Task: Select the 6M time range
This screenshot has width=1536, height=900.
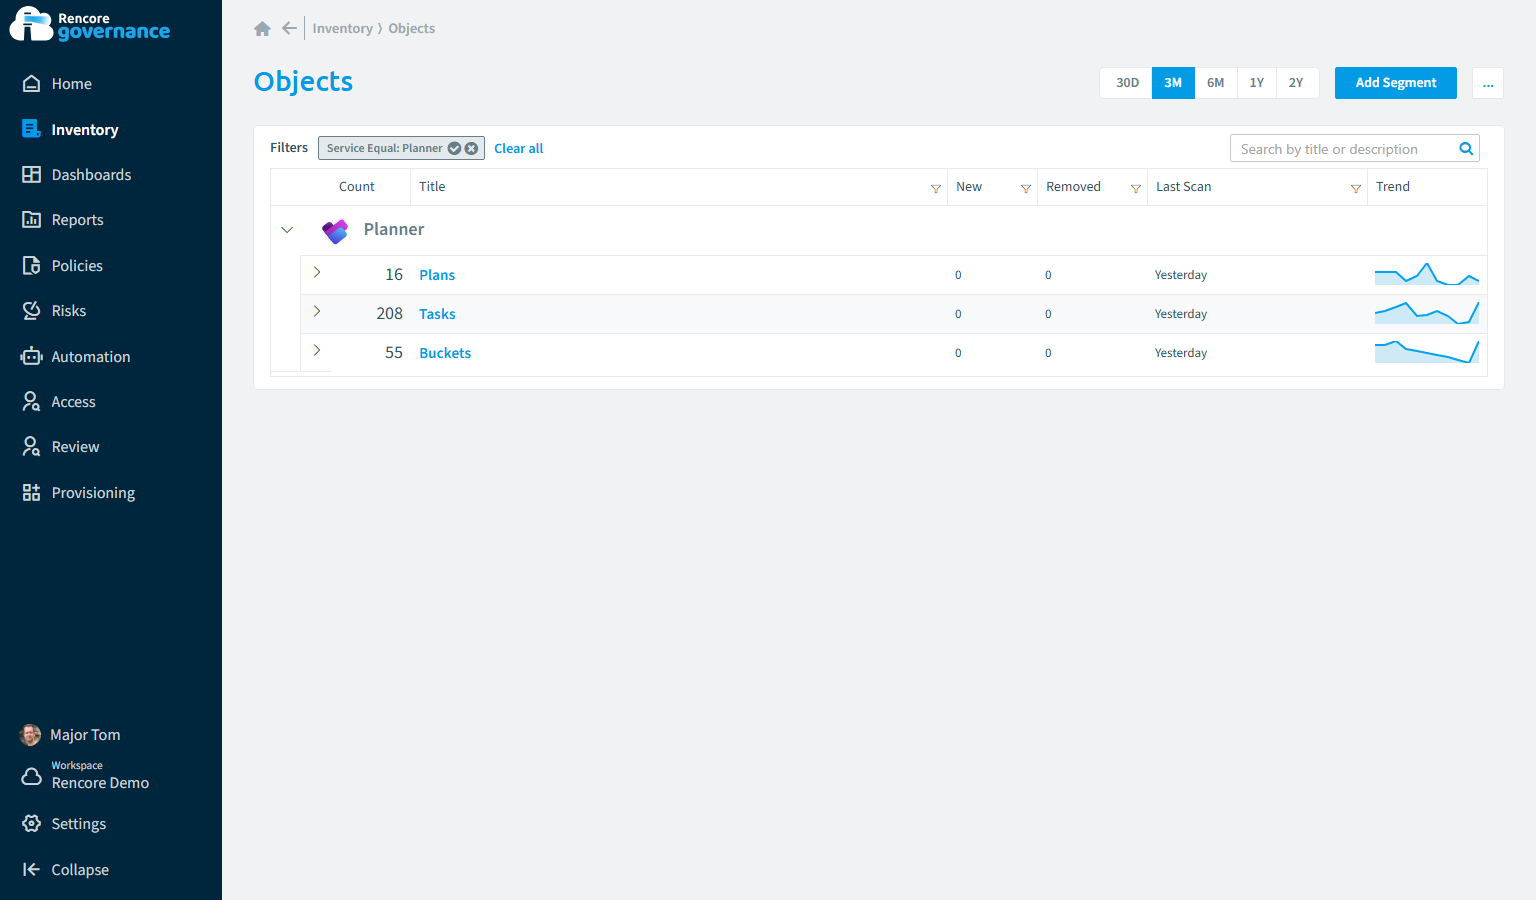Action: point(1215,83)
